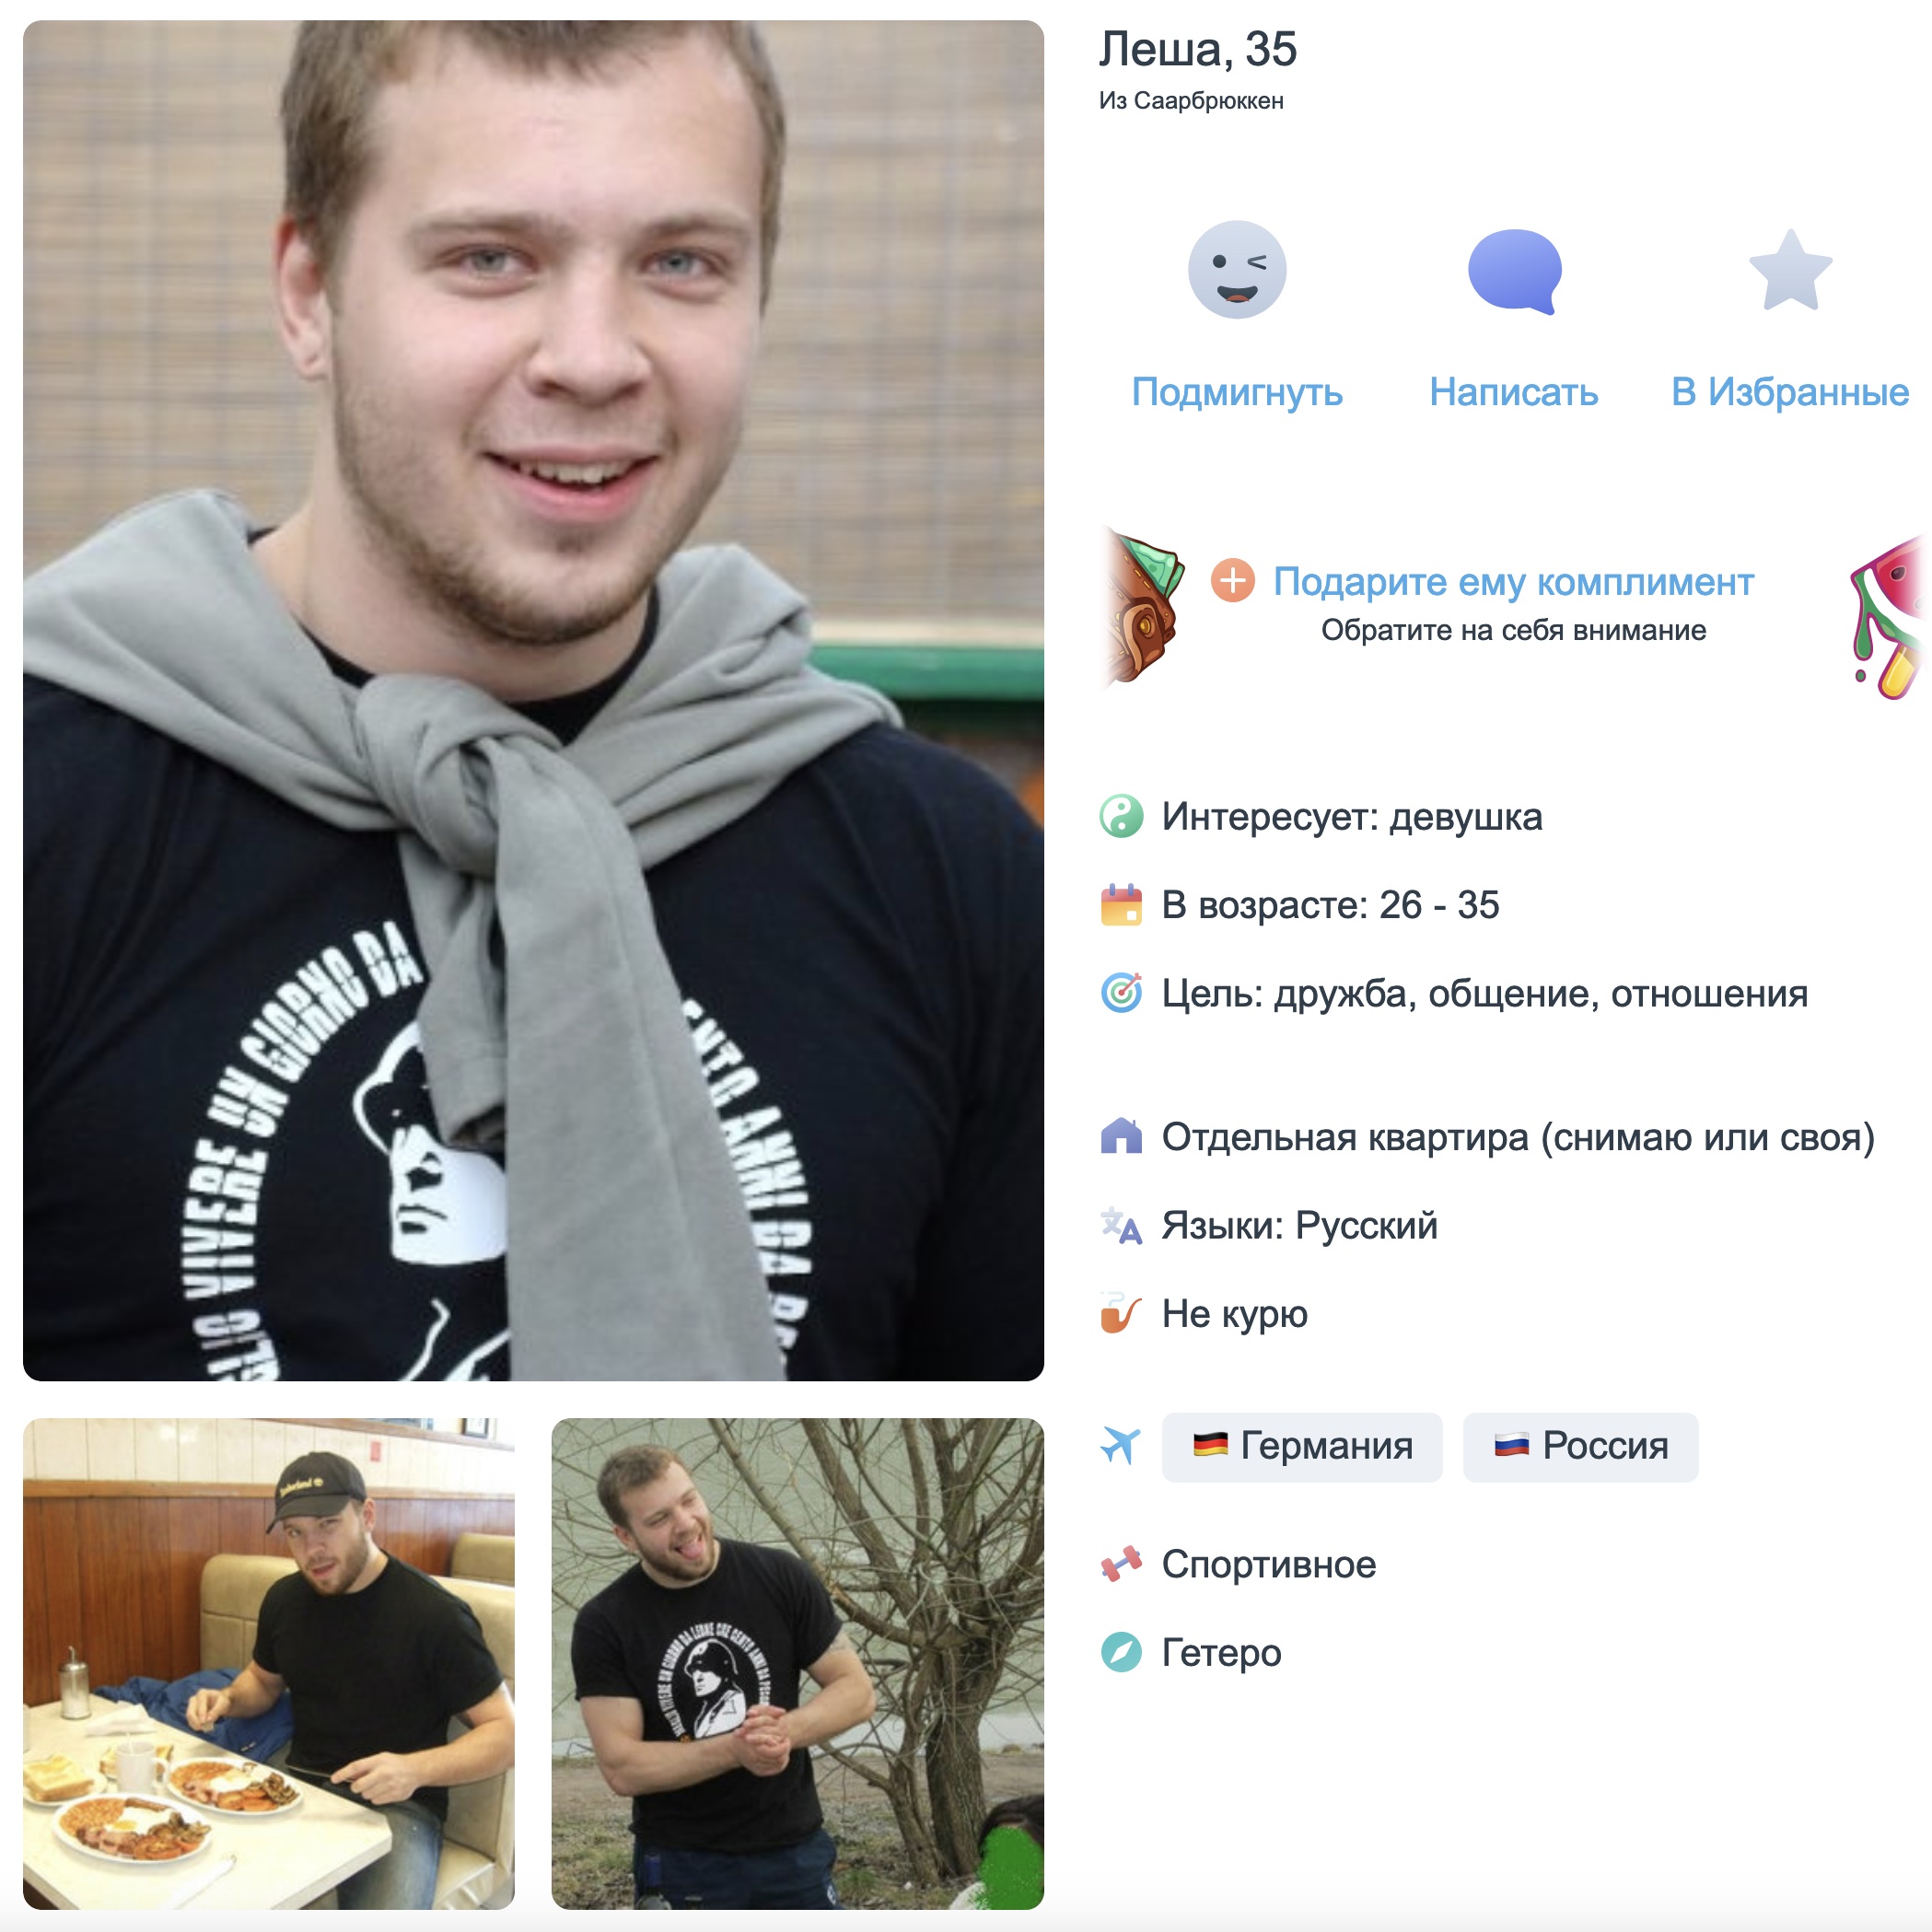Viewport: 1932px width, 1932px height.
Task: Click the yin-yang interest icon
Action: (x=1121, y=817)
